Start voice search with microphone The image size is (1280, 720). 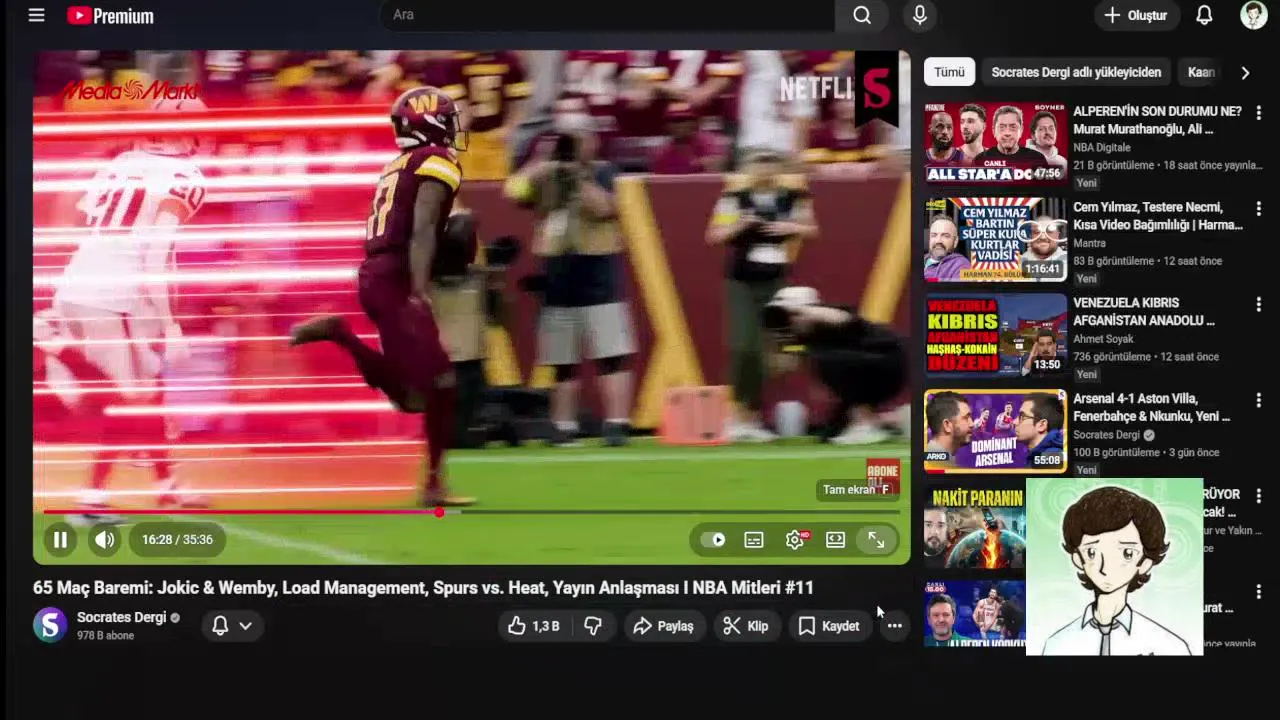click(x=919, y=15)
